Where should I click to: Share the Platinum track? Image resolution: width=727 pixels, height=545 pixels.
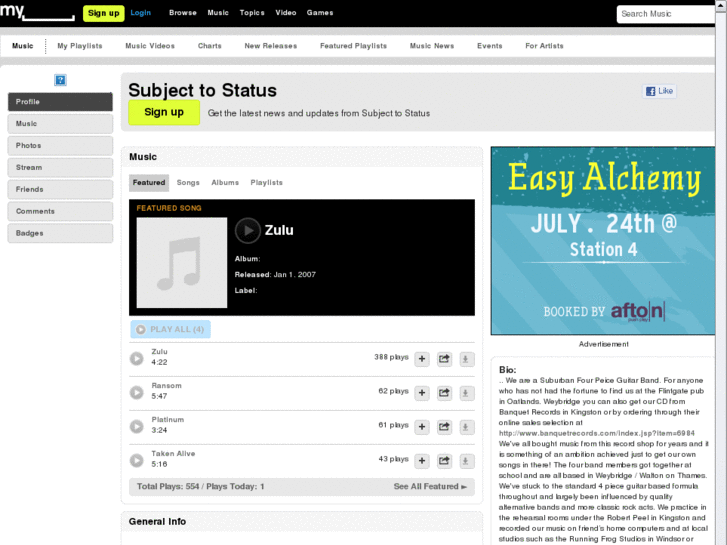[444, 427]
